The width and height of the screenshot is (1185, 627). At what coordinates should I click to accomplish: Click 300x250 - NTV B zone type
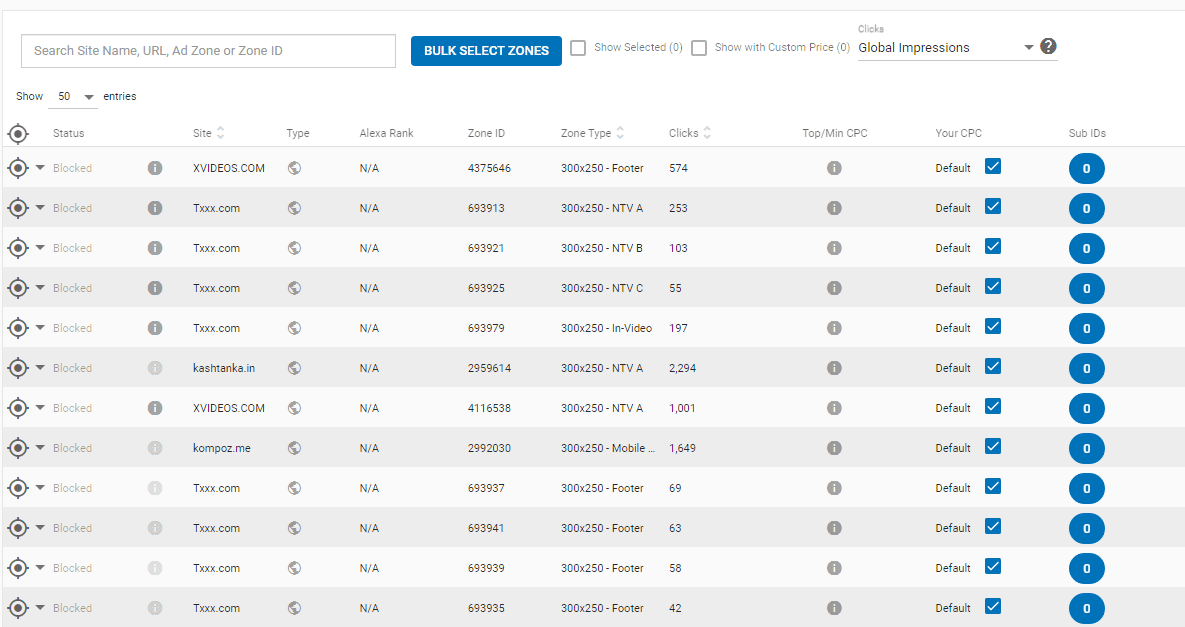point(602,248)
